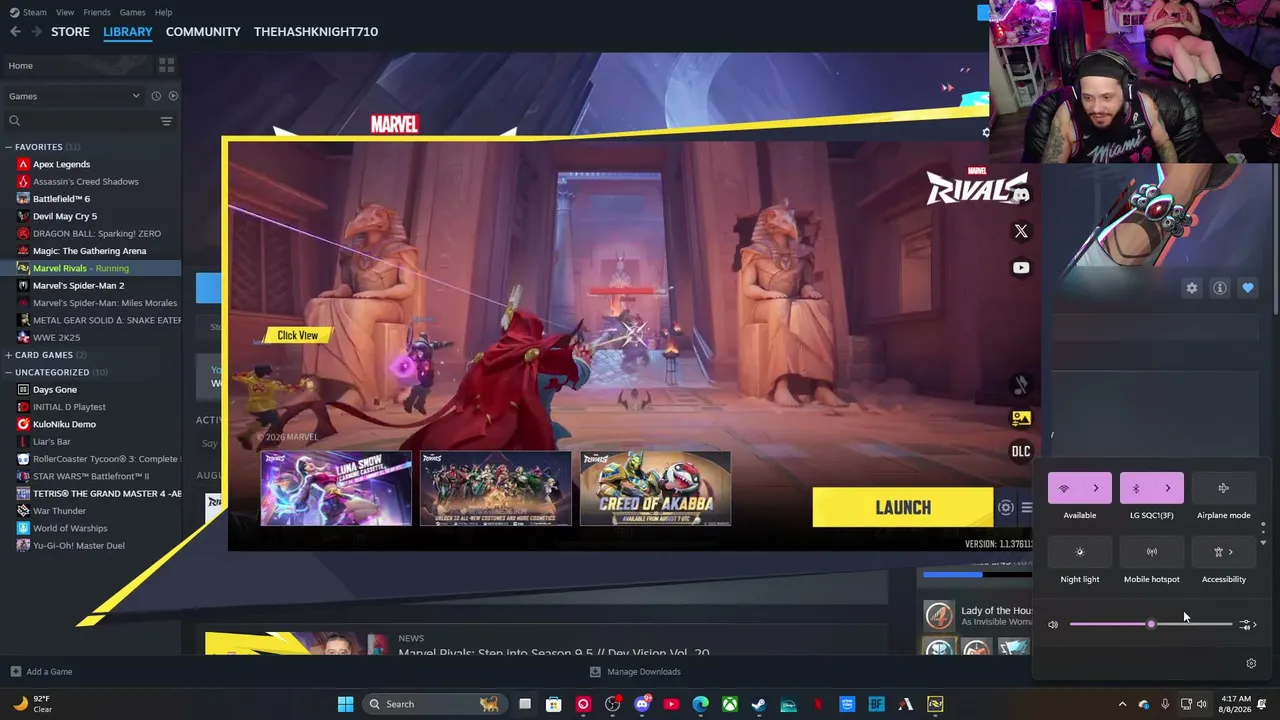Open Manage Downloads
The height and width of the screenshot is (720, 1280).
coord(635,672)
